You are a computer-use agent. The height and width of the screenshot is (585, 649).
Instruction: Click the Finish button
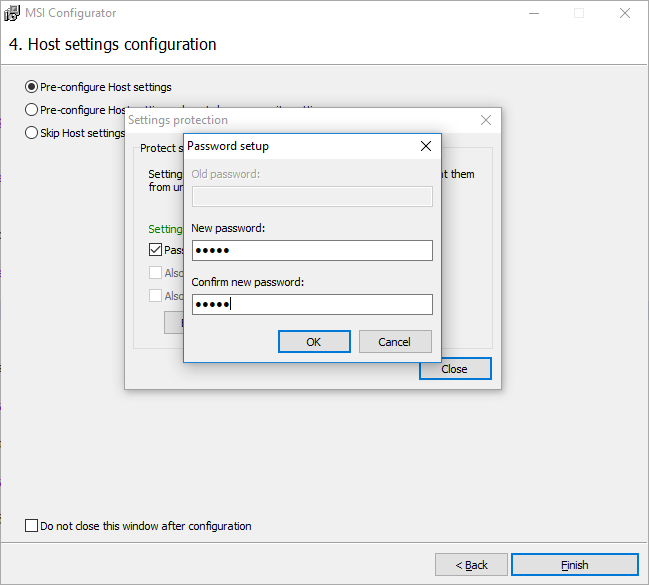[574, 565]
